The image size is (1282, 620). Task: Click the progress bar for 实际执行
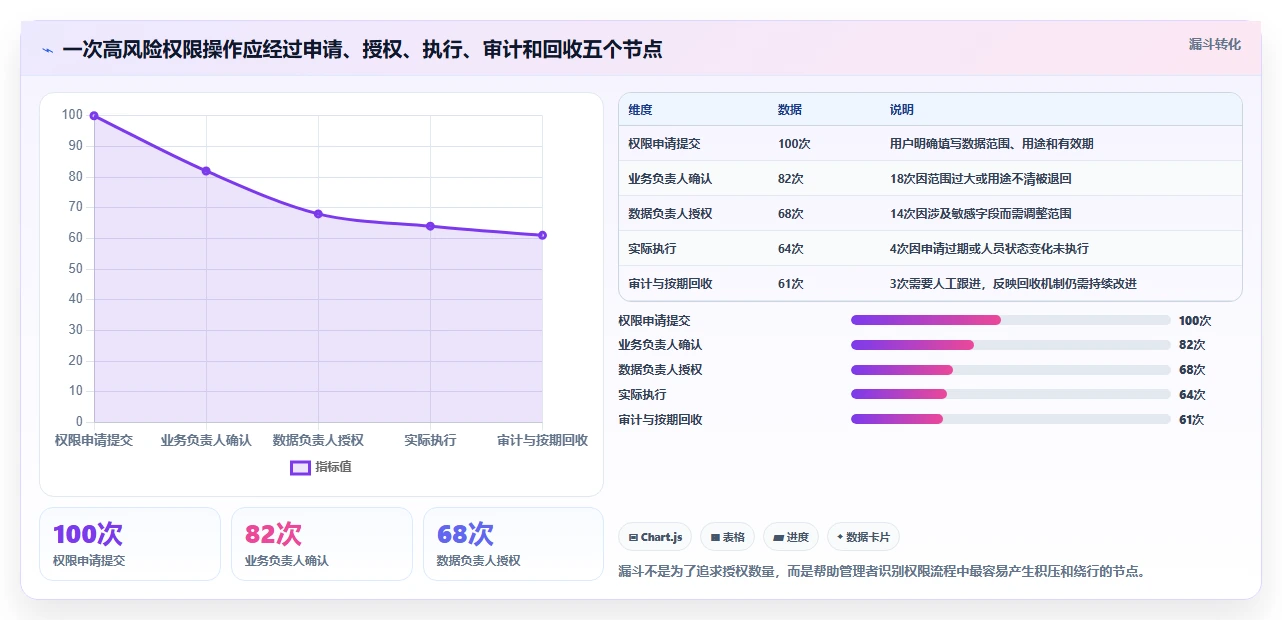pyautogui.click(x=1010, y=395)
